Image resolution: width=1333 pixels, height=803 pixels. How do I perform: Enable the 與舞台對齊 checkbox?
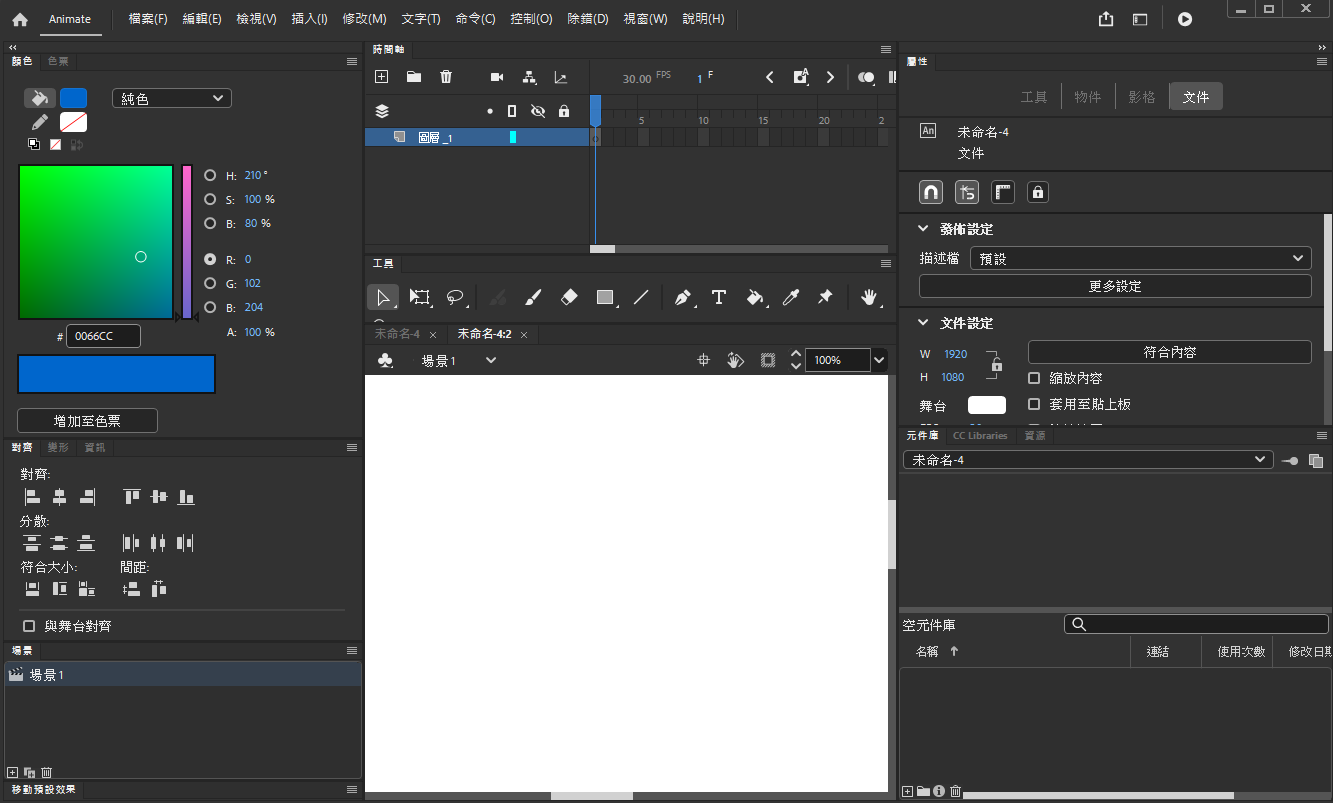point(29,626)
